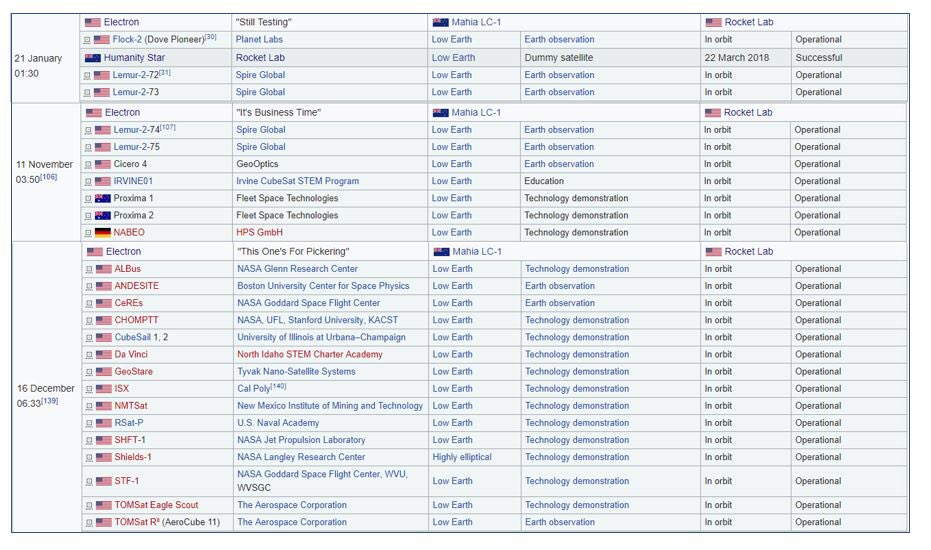Open the U.S. Naval Academy link
This screenshot has height=550, width=931.
click(x=278, y=423)
